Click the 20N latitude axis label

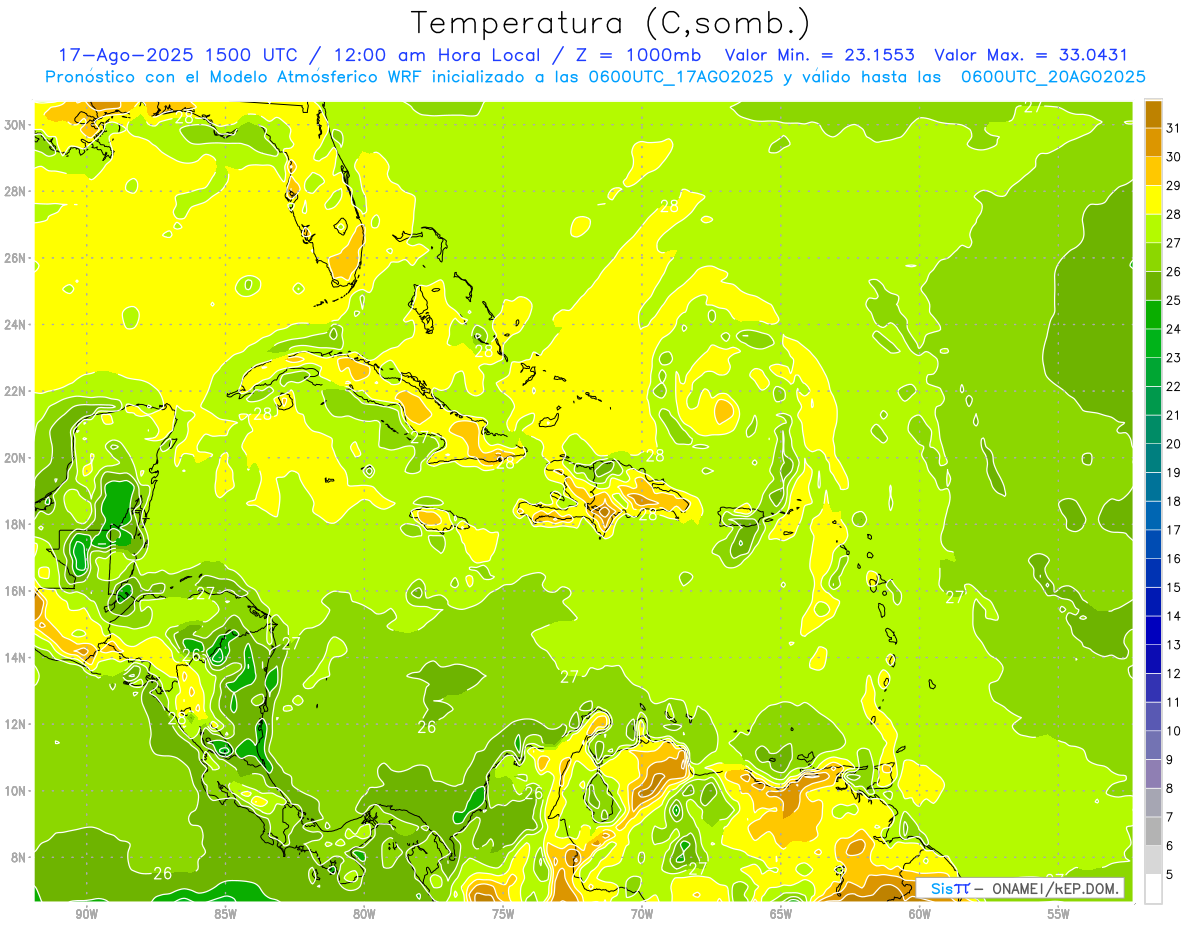pyautogui.click(x=17, y=457)
